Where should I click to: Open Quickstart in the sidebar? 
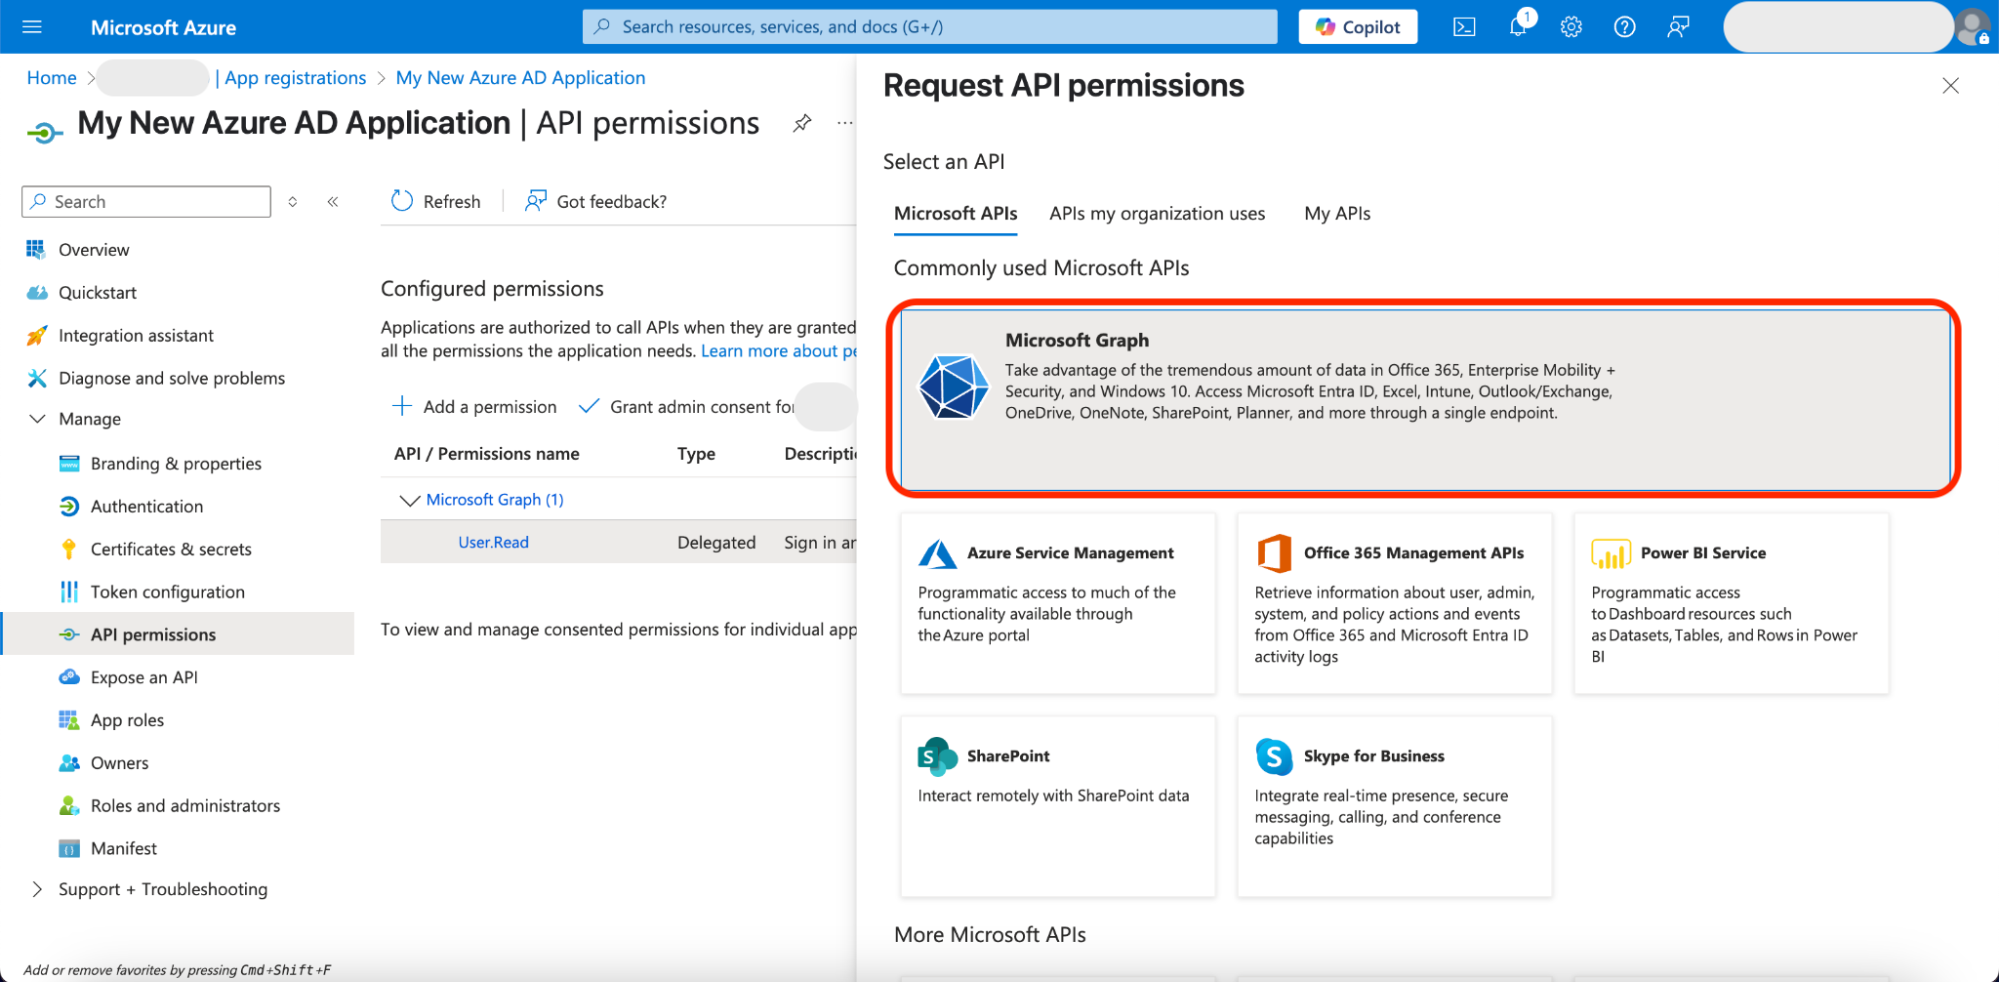(97, 293)
